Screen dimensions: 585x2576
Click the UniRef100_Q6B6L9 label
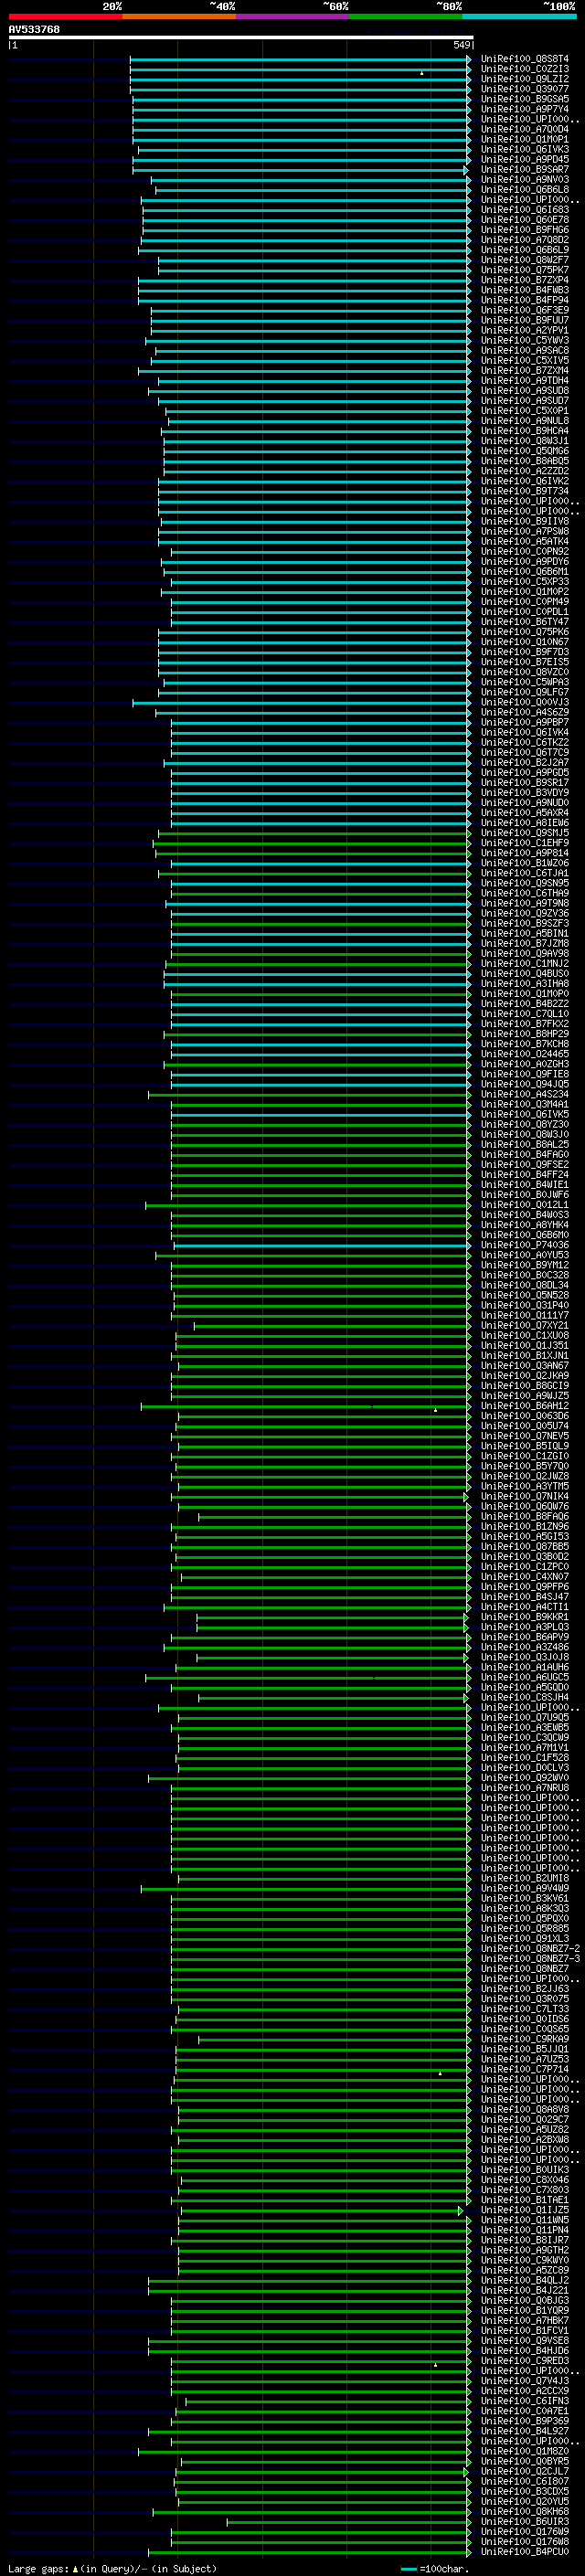524,250
